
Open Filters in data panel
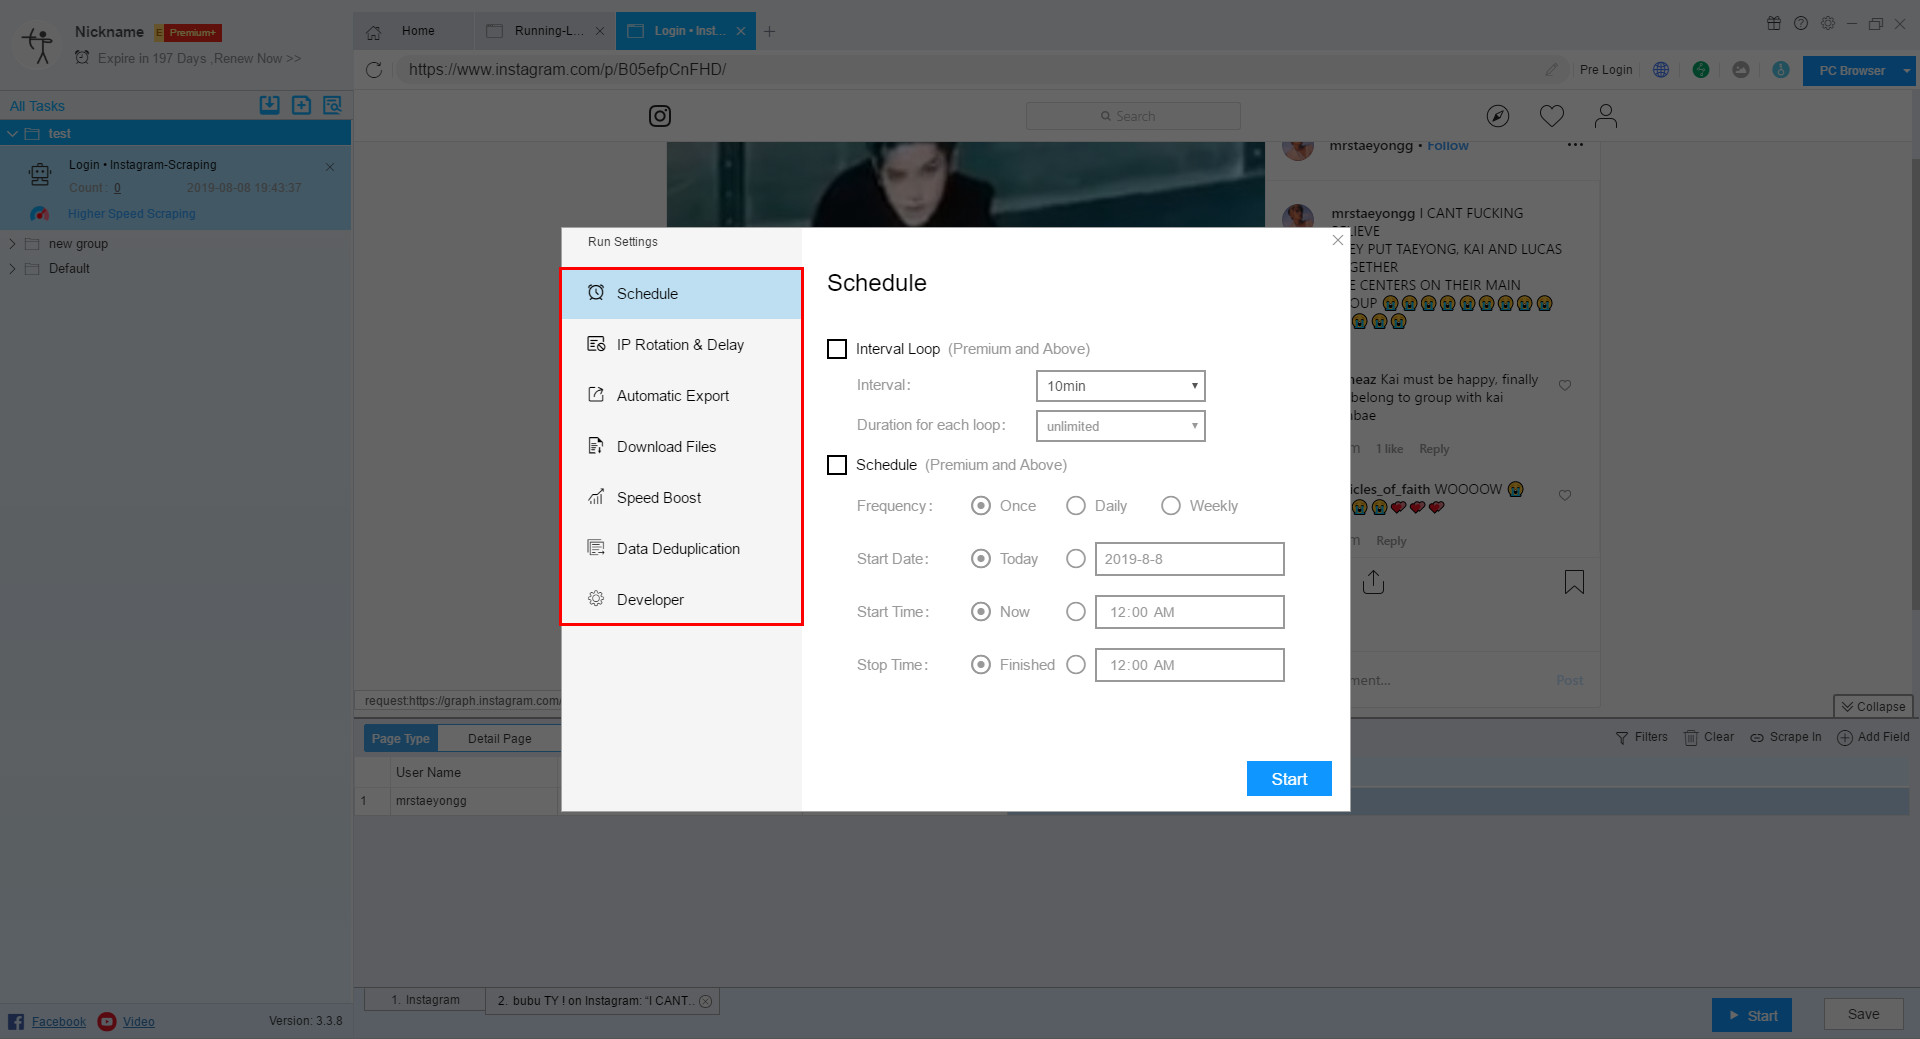click(x=1642, y=737)
